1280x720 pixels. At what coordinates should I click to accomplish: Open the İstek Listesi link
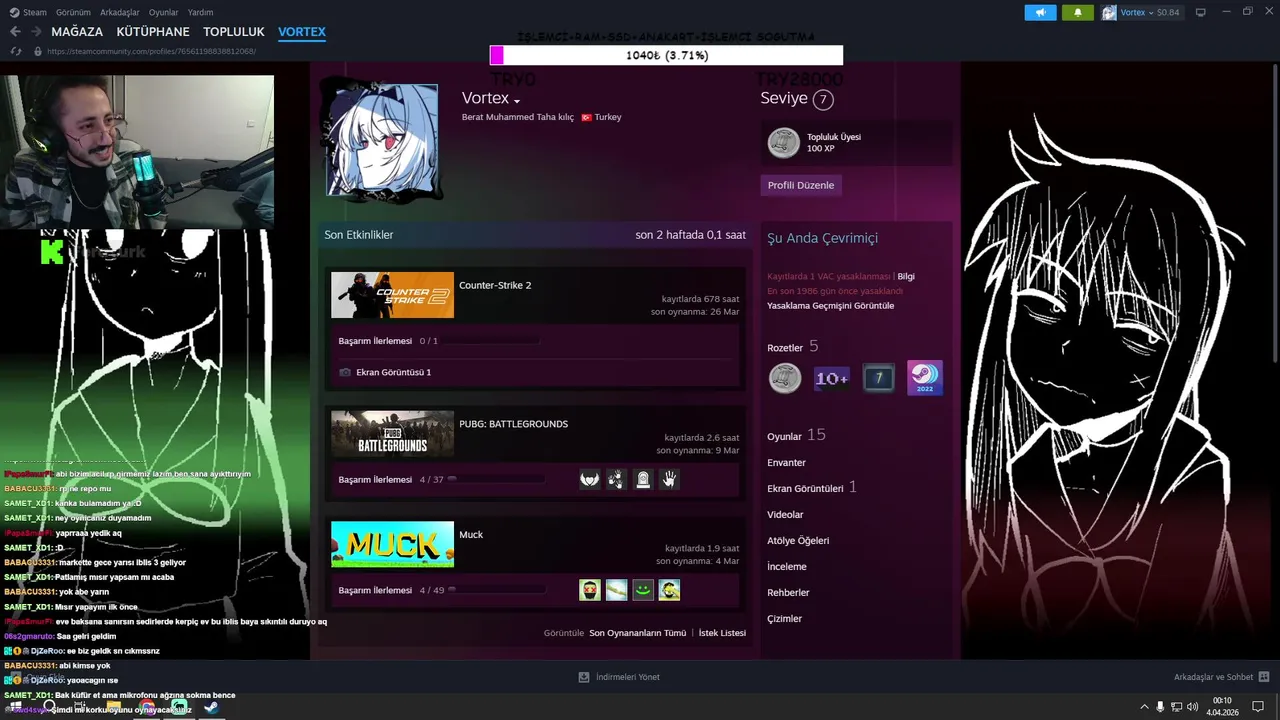pos(722,633)
